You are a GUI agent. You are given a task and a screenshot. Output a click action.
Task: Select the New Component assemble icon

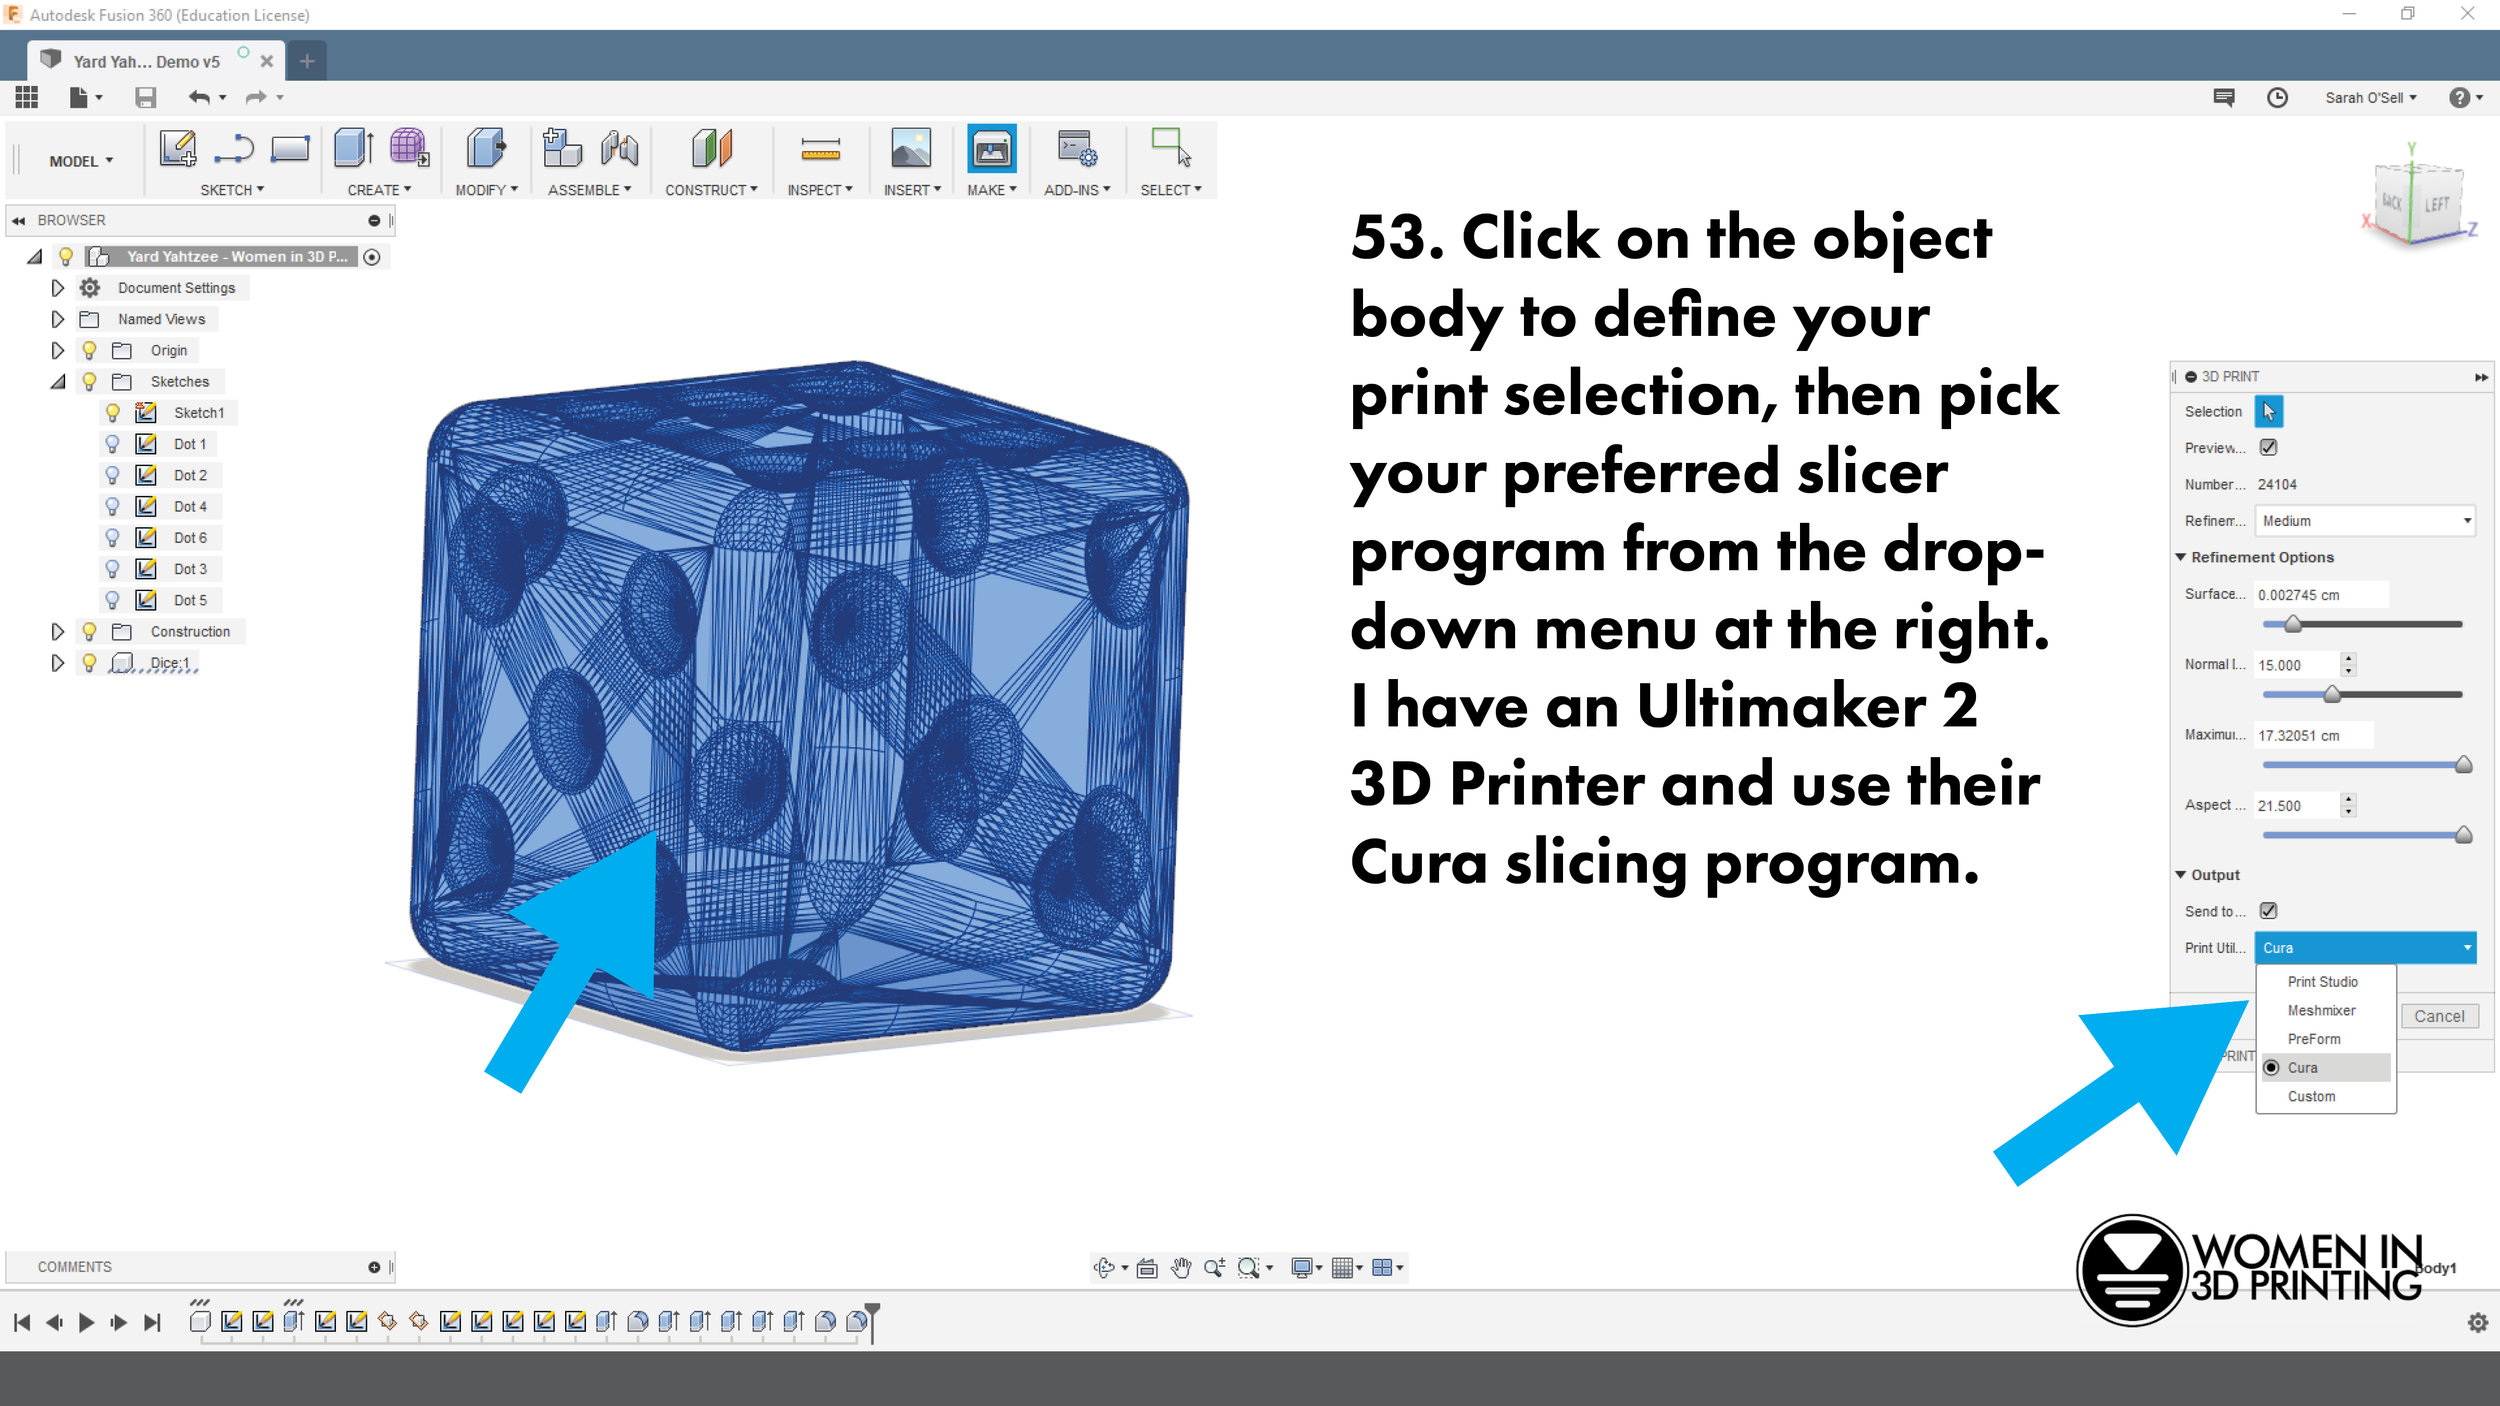[x=562, y=148]
